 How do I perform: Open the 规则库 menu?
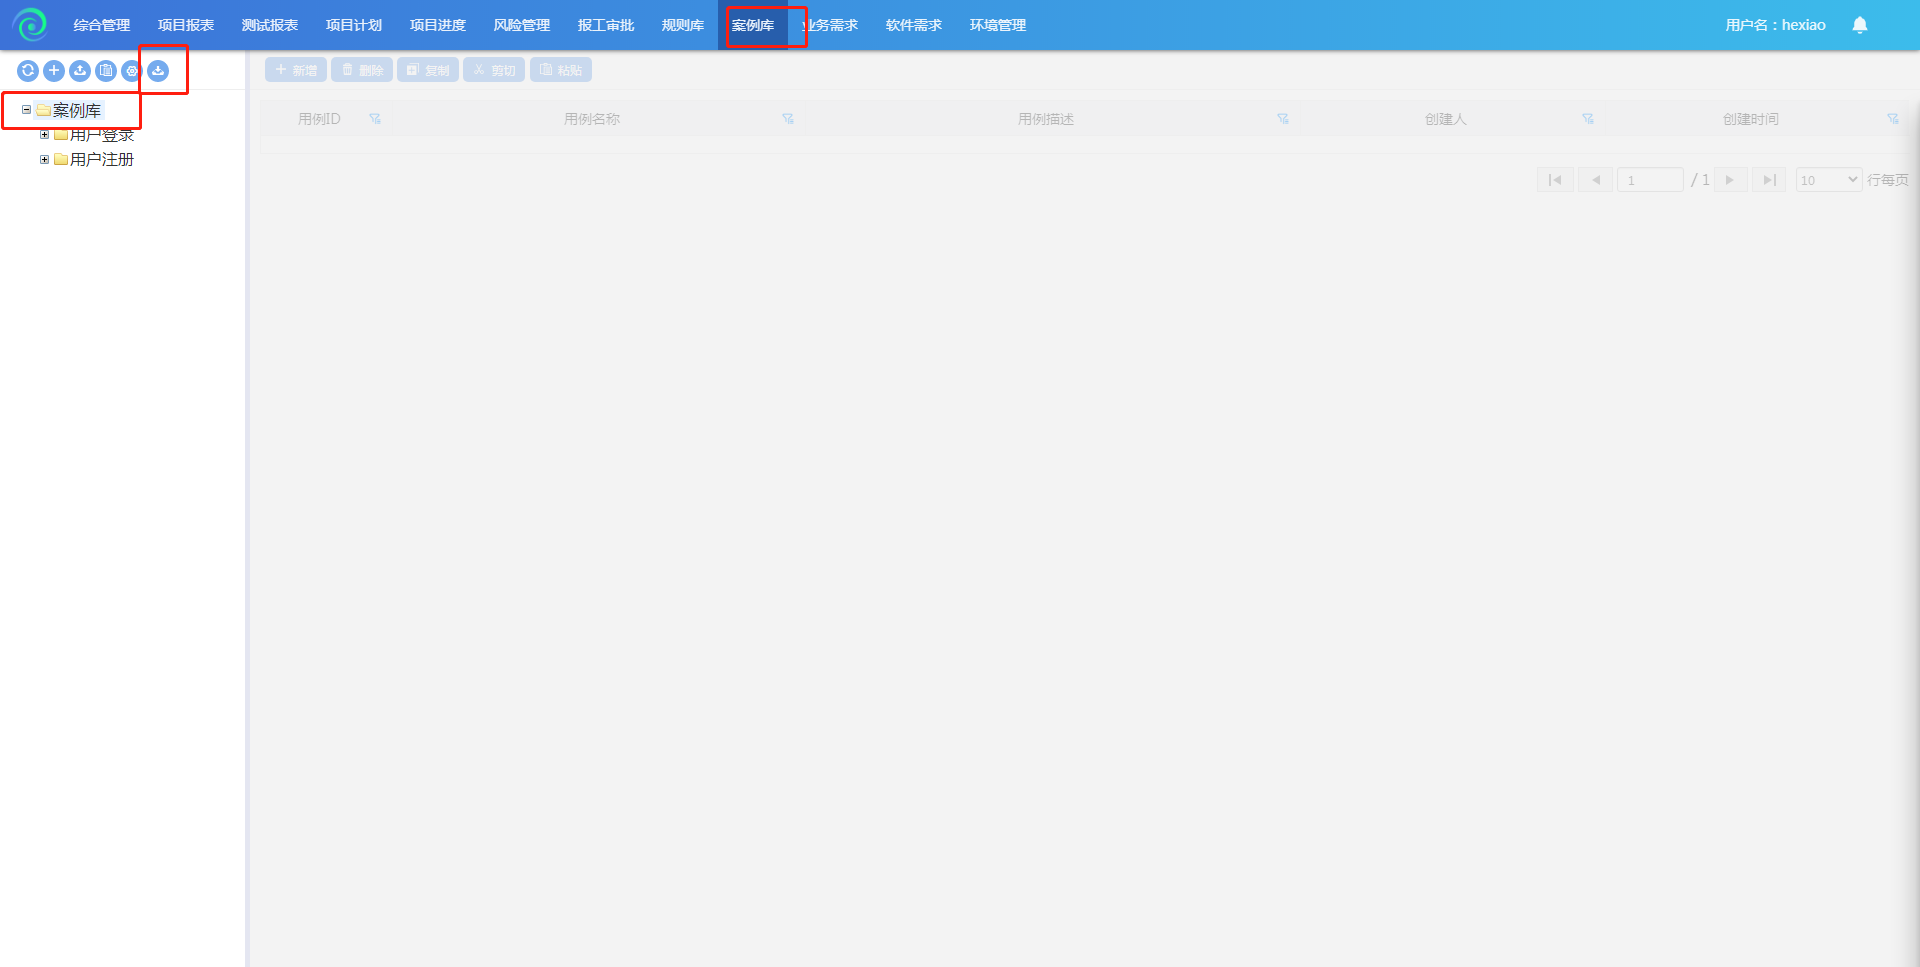(683, 25)
